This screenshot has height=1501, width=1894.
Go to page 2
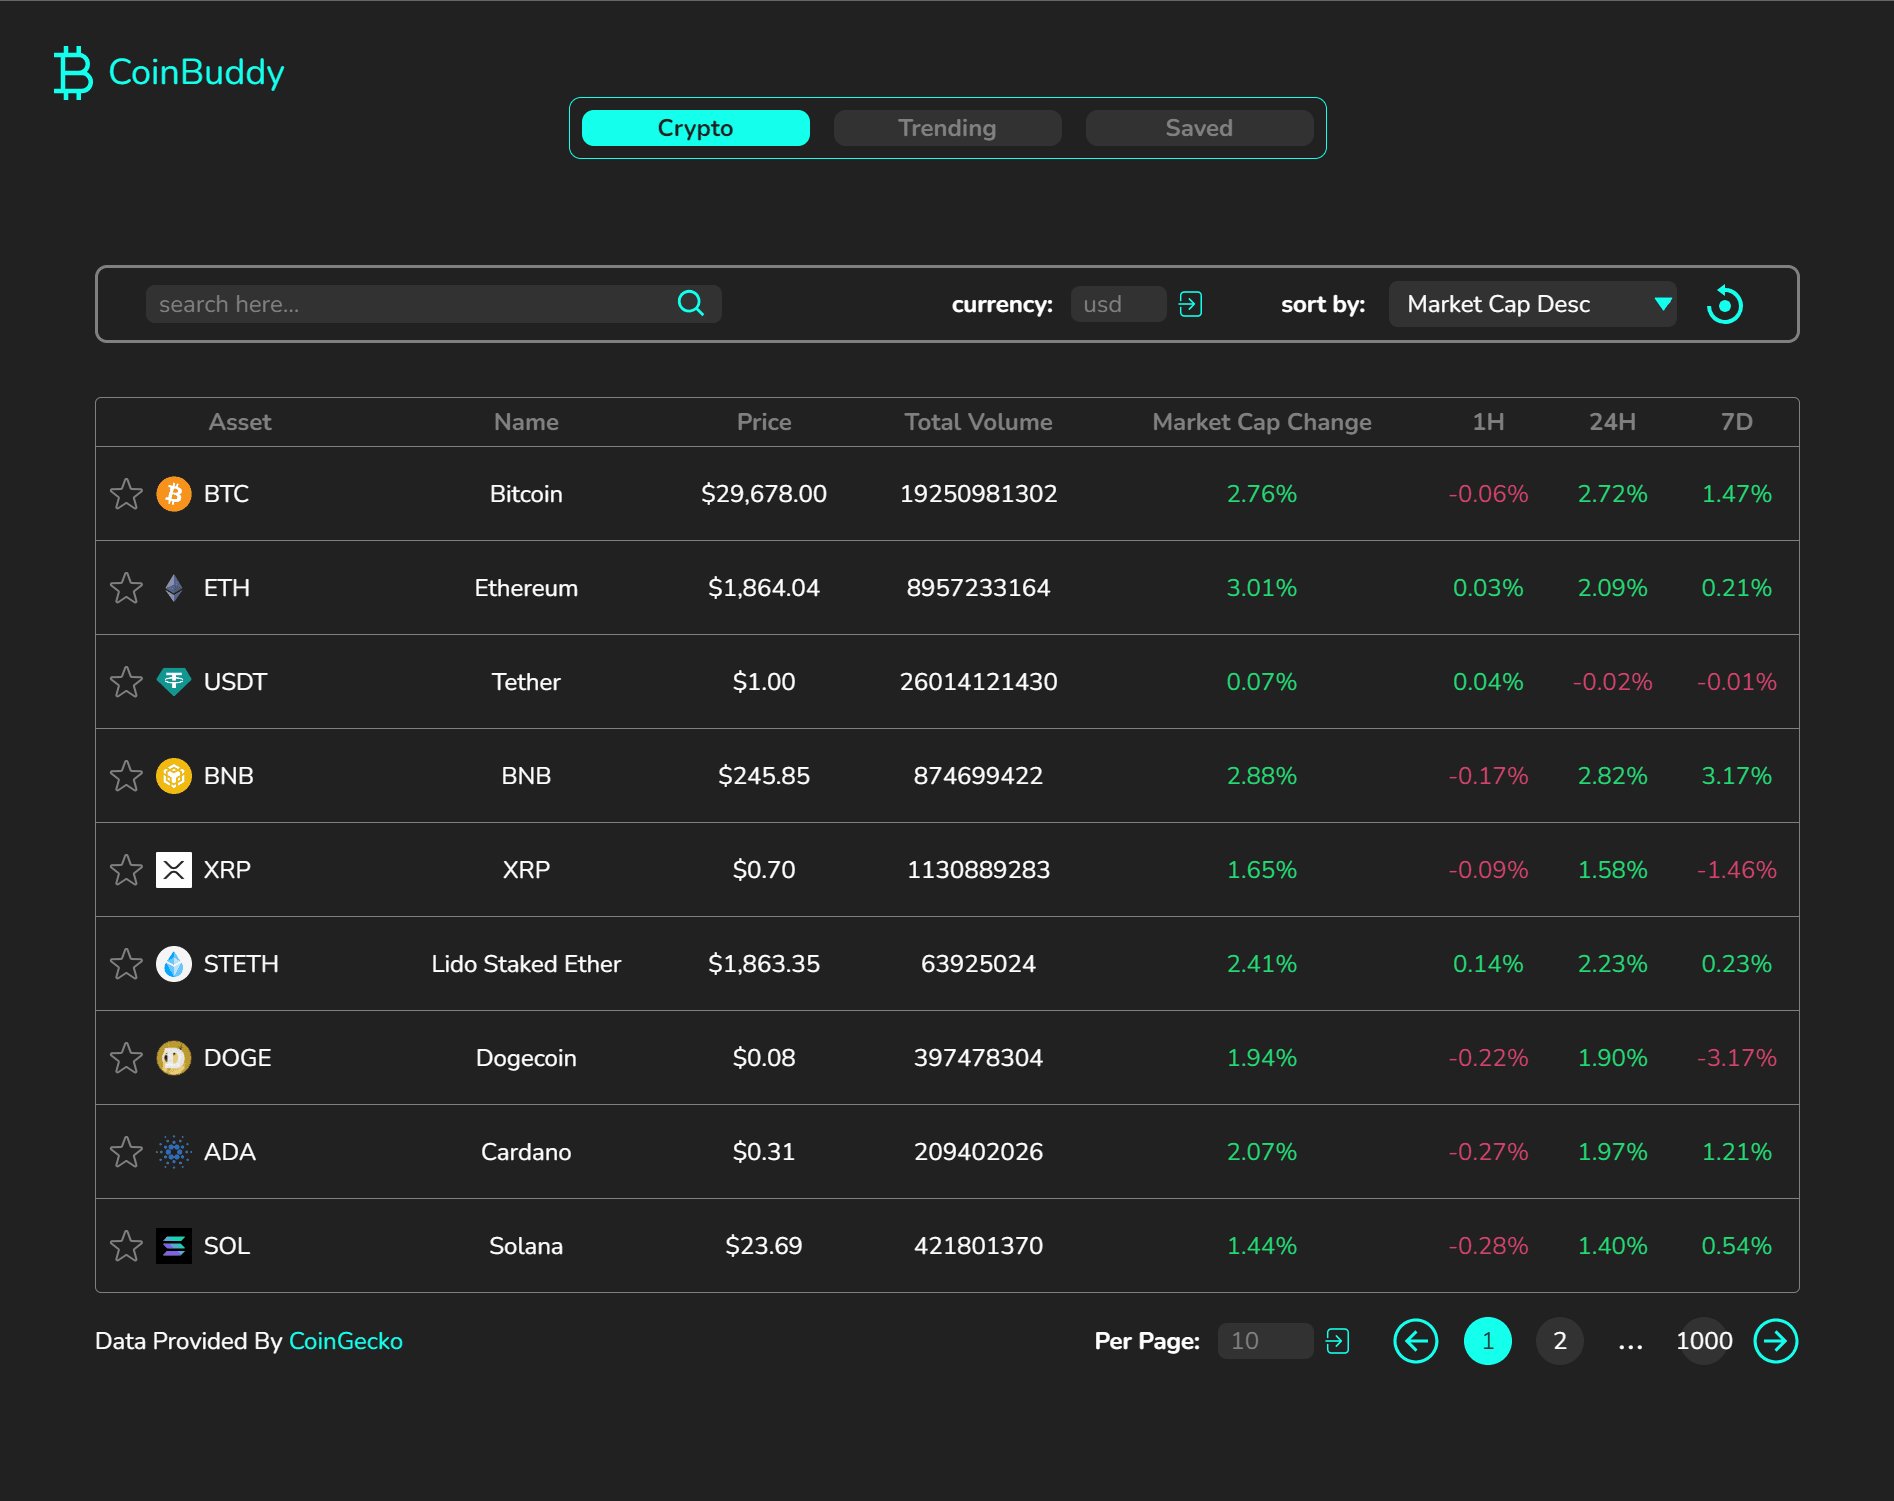point(1560,1341)
